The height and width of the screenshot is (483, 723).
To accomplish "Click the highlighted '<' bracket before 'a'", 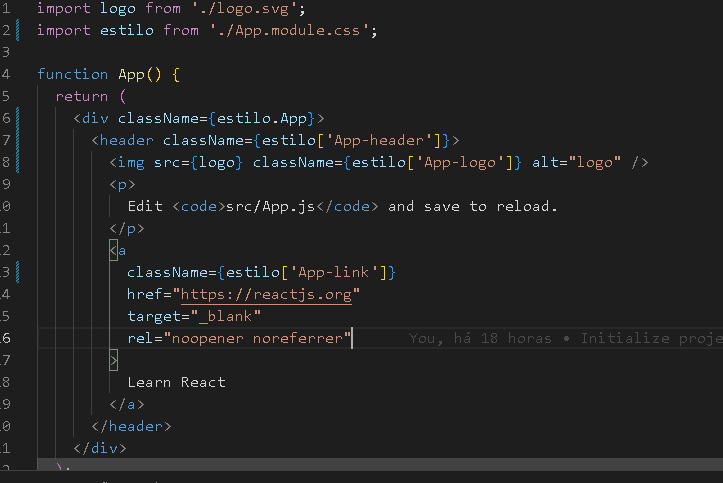I will tap(113, 250).
